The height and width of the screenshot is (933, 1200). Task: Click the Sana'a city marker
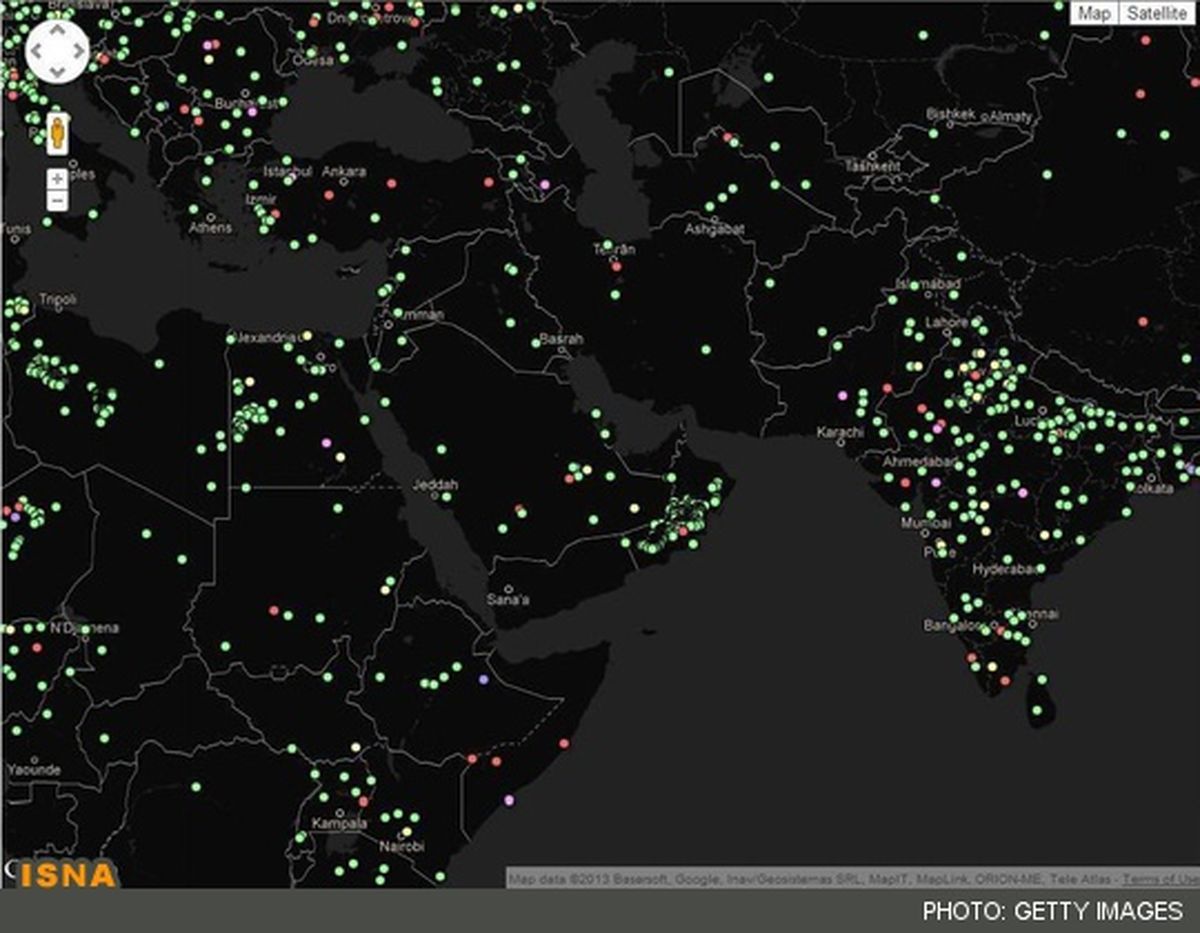pos(509,589)
